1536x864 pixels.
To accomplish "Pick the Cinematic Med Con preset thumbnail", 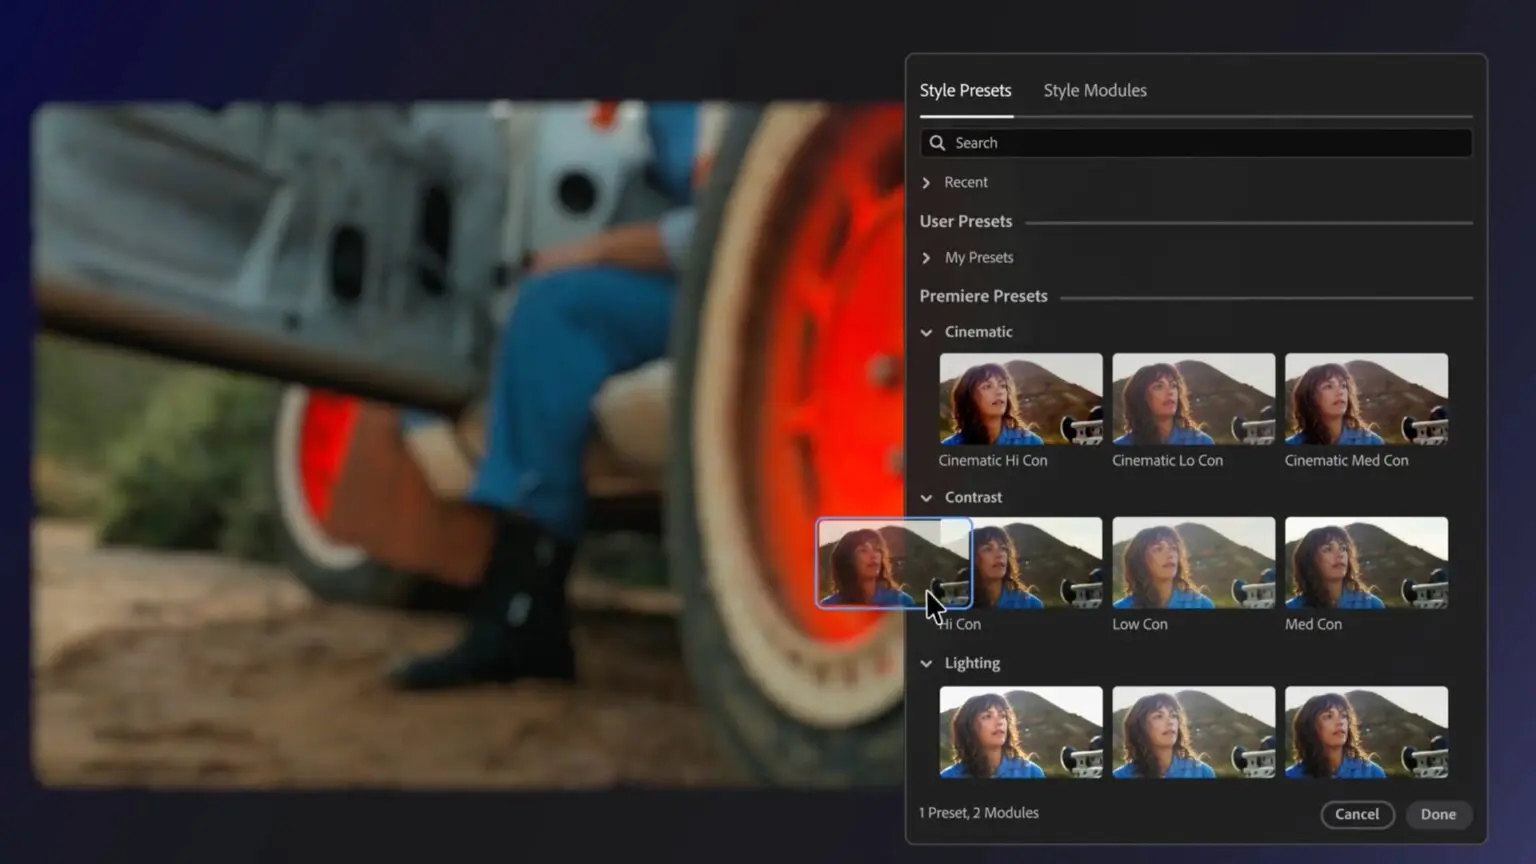I will tap(1366, 399).
